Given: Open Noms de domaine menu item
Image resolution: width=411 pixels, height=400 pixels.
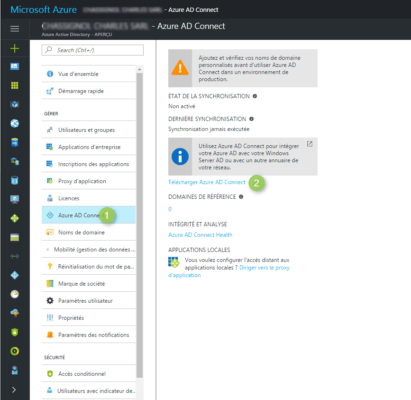Looking at the screenshot, I should [89, 232].
